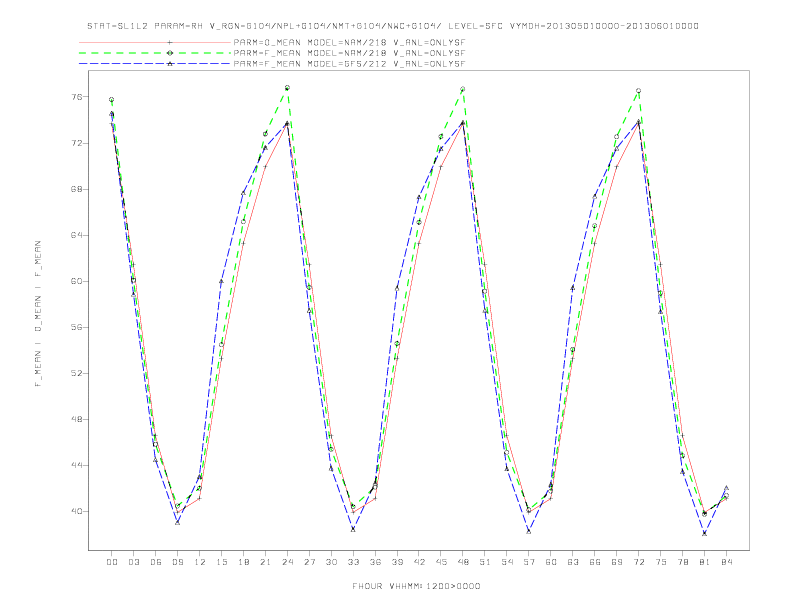Screen dimensions: 792x612
Task: Click the blue triangle marker above hour 15
Action: 221,281
